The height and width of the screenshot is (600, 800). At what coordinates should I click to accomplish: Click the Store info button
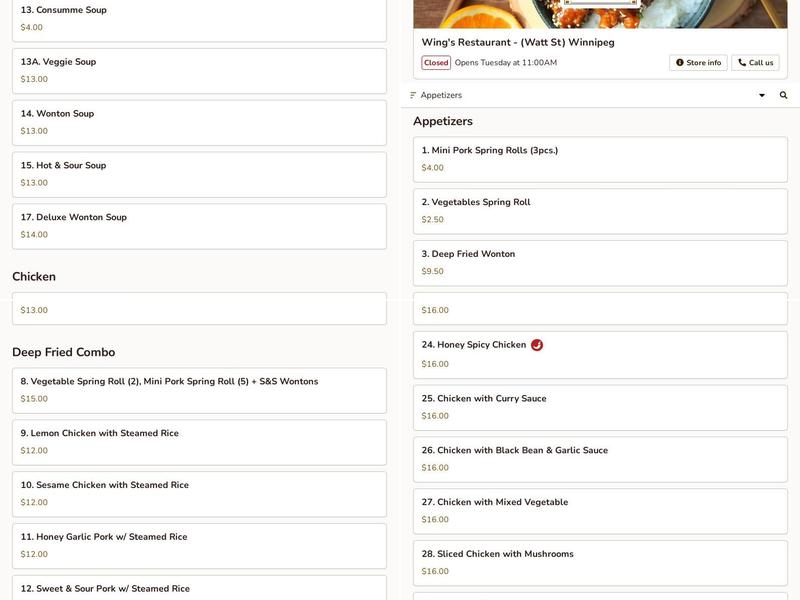pyautogui.click(x=698, y=63)
